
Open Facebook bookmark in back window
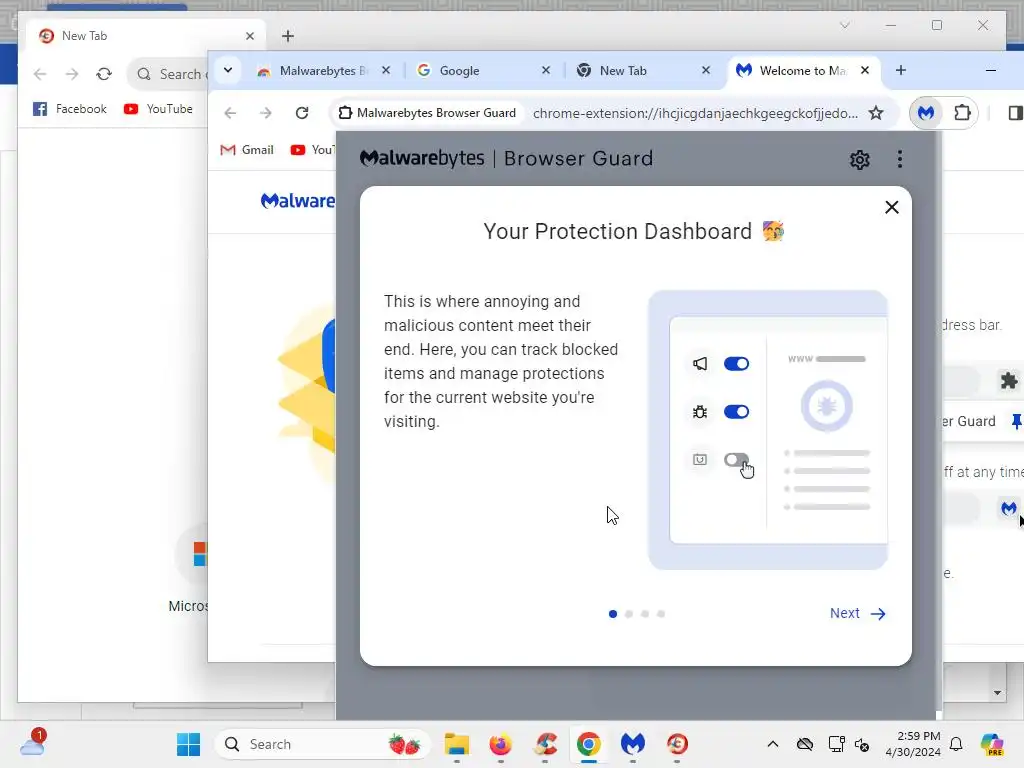tap(70, 108)
